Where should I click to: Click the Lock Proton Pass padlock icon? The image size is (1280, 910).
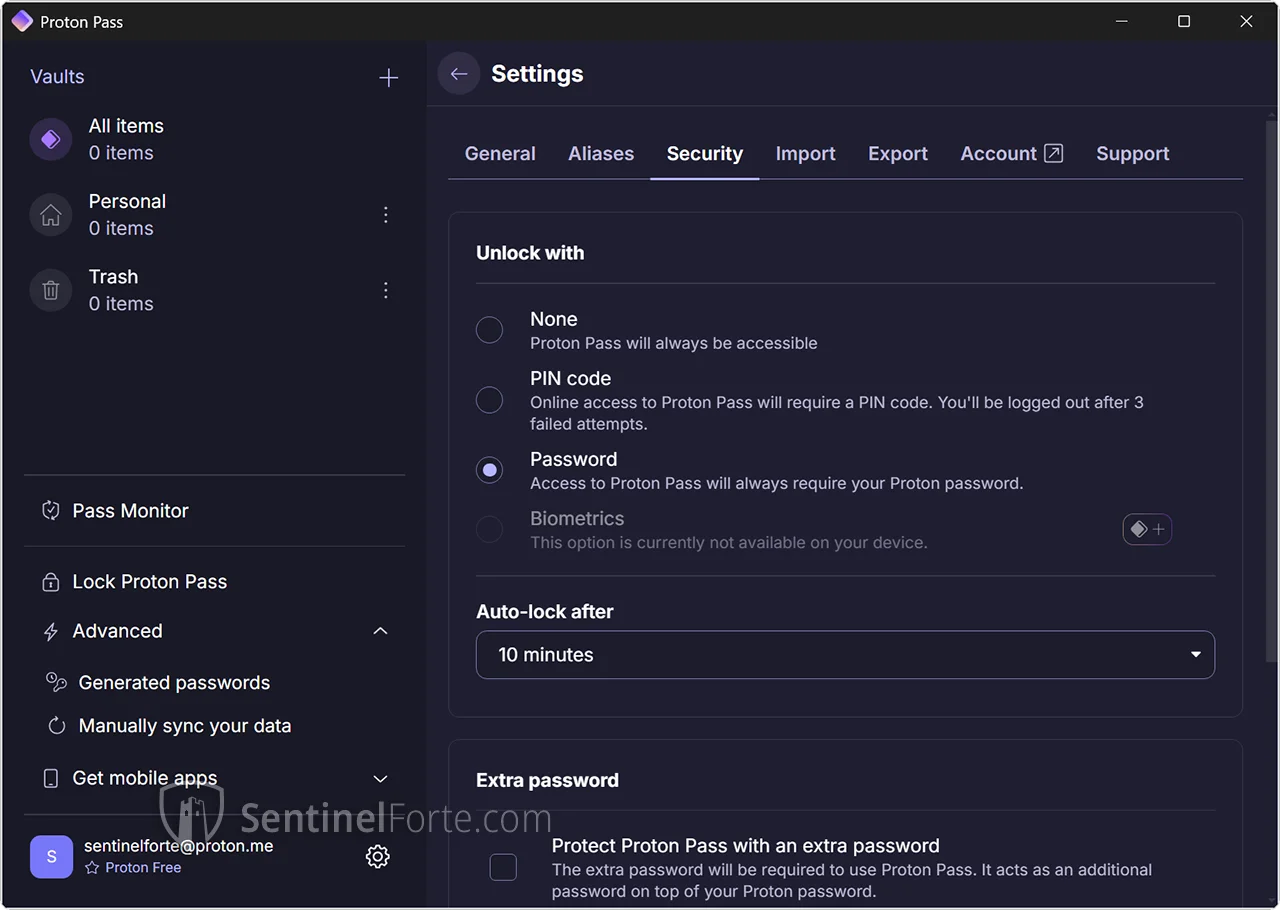point(51,582)
